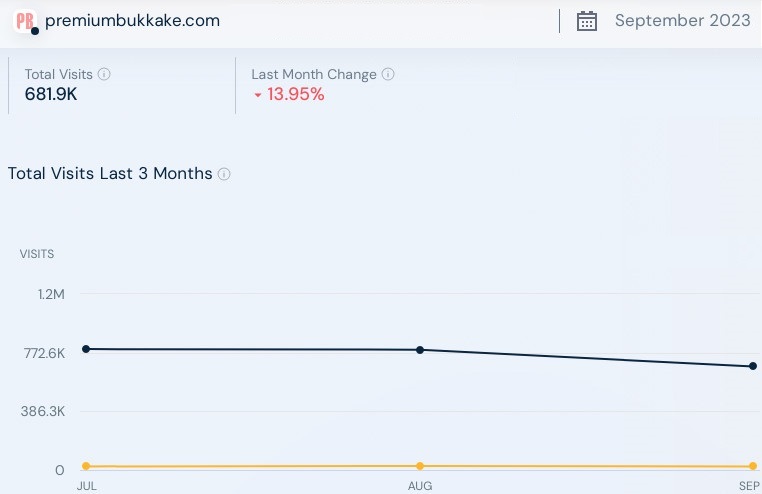The width and height of the screenshot is (762, 494).
Task: Click the premiumbukkake.com domain name
Action: [133, 20]
